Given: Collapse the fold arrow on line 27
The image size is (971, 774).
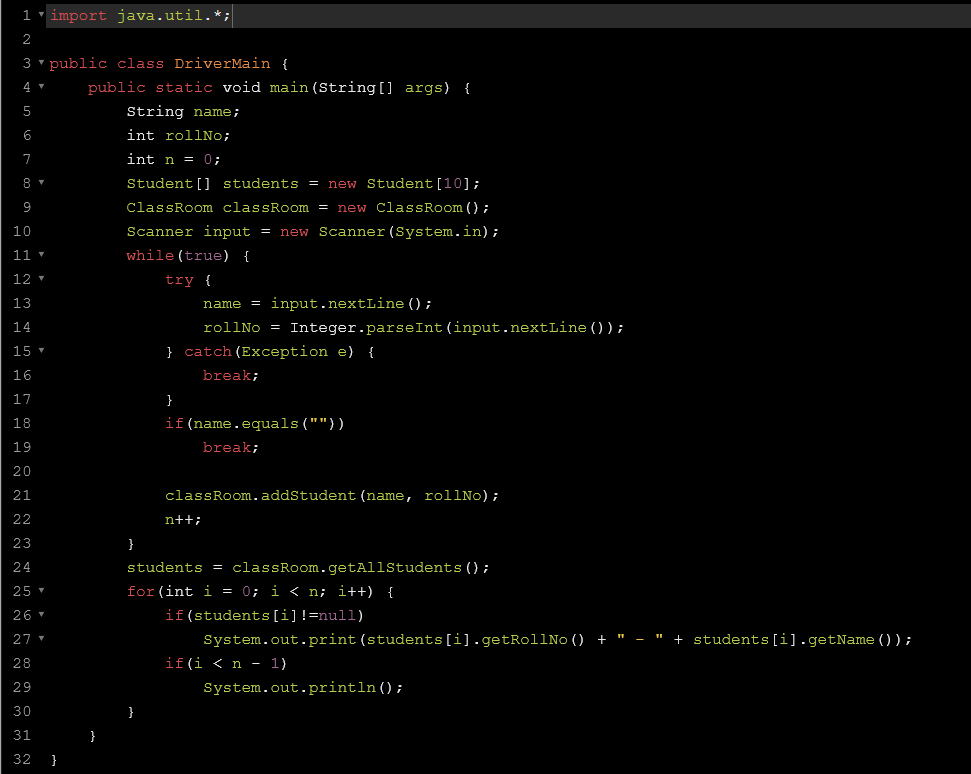Looking at the screenshot, I should (x=40, y=639).
